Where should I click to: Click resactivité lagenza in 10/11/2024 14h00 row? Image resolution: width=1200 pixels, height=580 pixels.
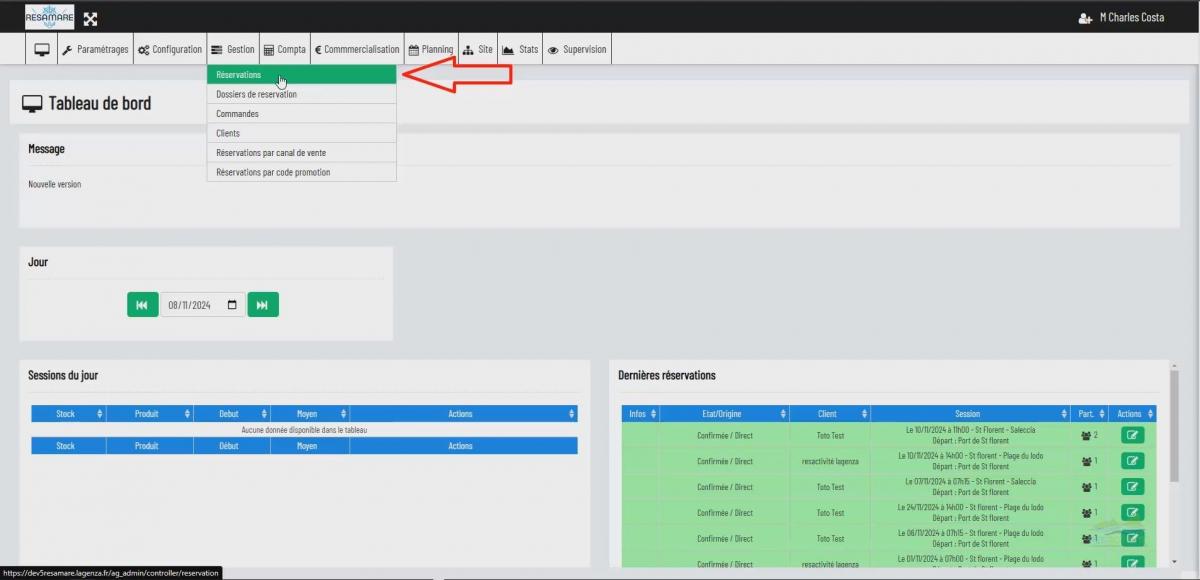pos(829,461)
